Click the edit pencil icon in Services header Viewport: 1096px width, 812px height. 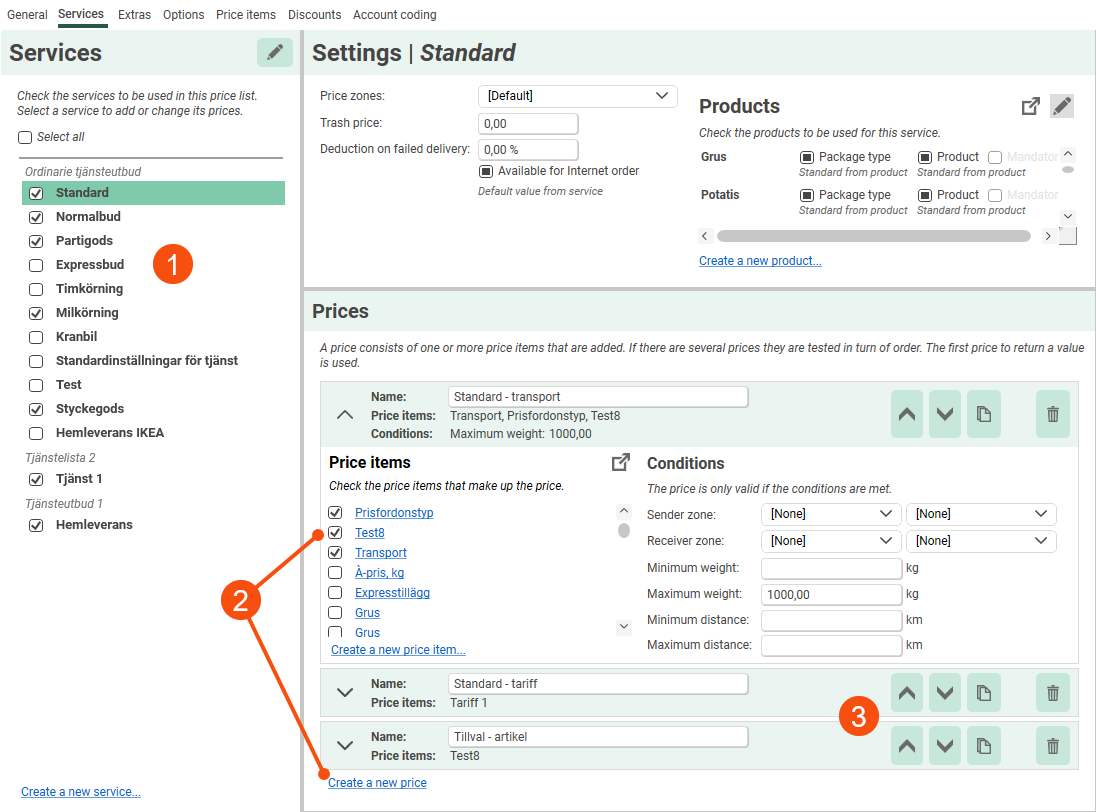[x=274, y=53]
